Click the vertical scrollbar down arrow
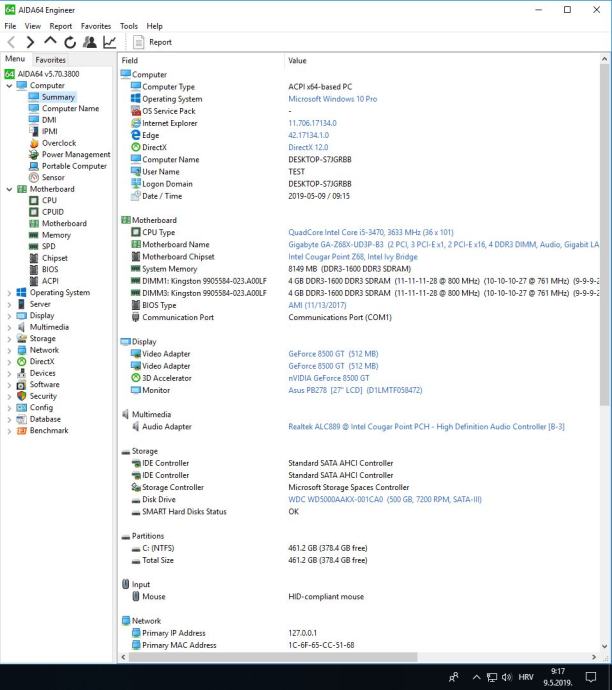 [604, 646]
